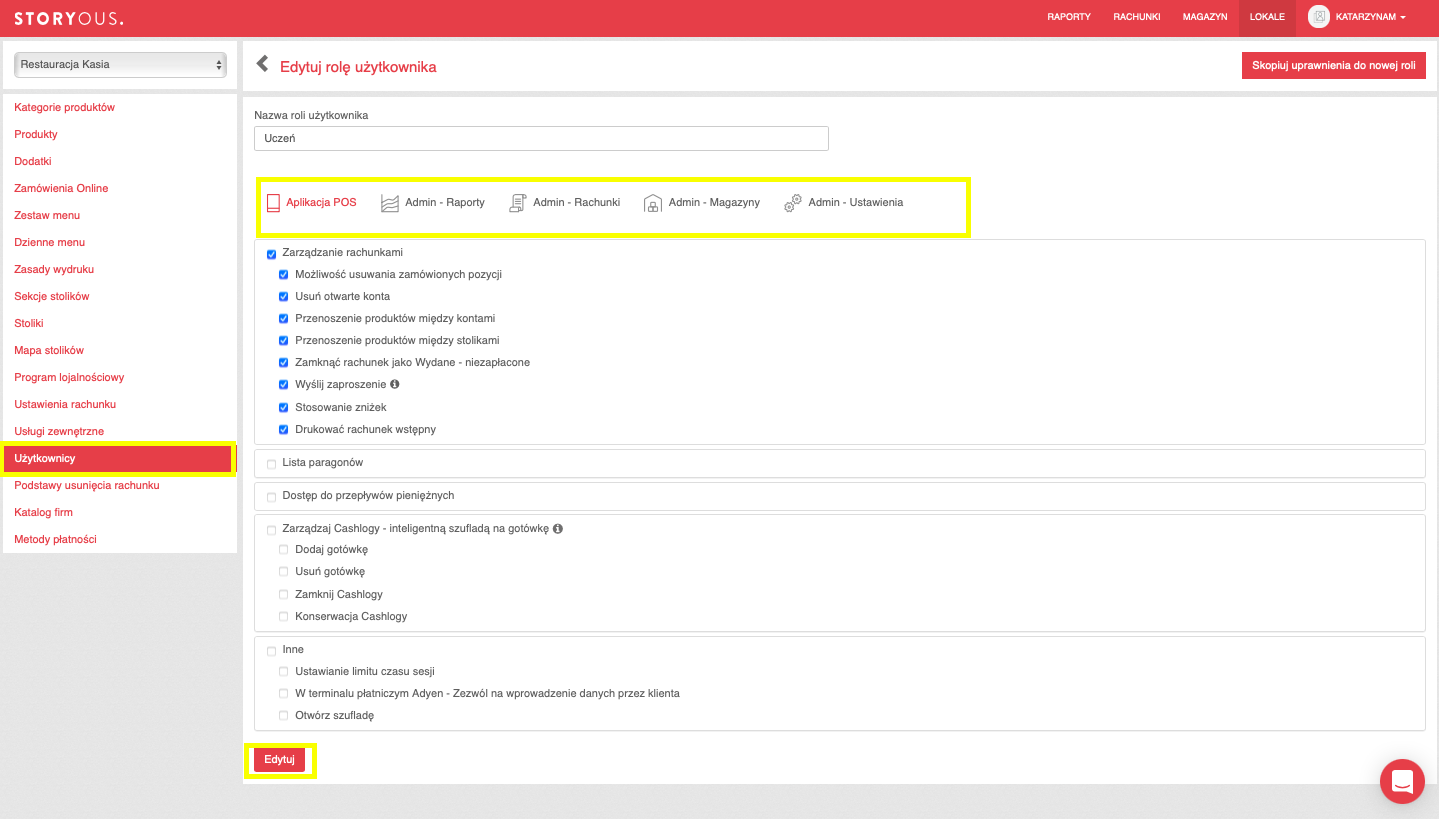Open the Intercom chat bubble icon
This screenshot has height=819, width=1439.
tap(1402, 782)
